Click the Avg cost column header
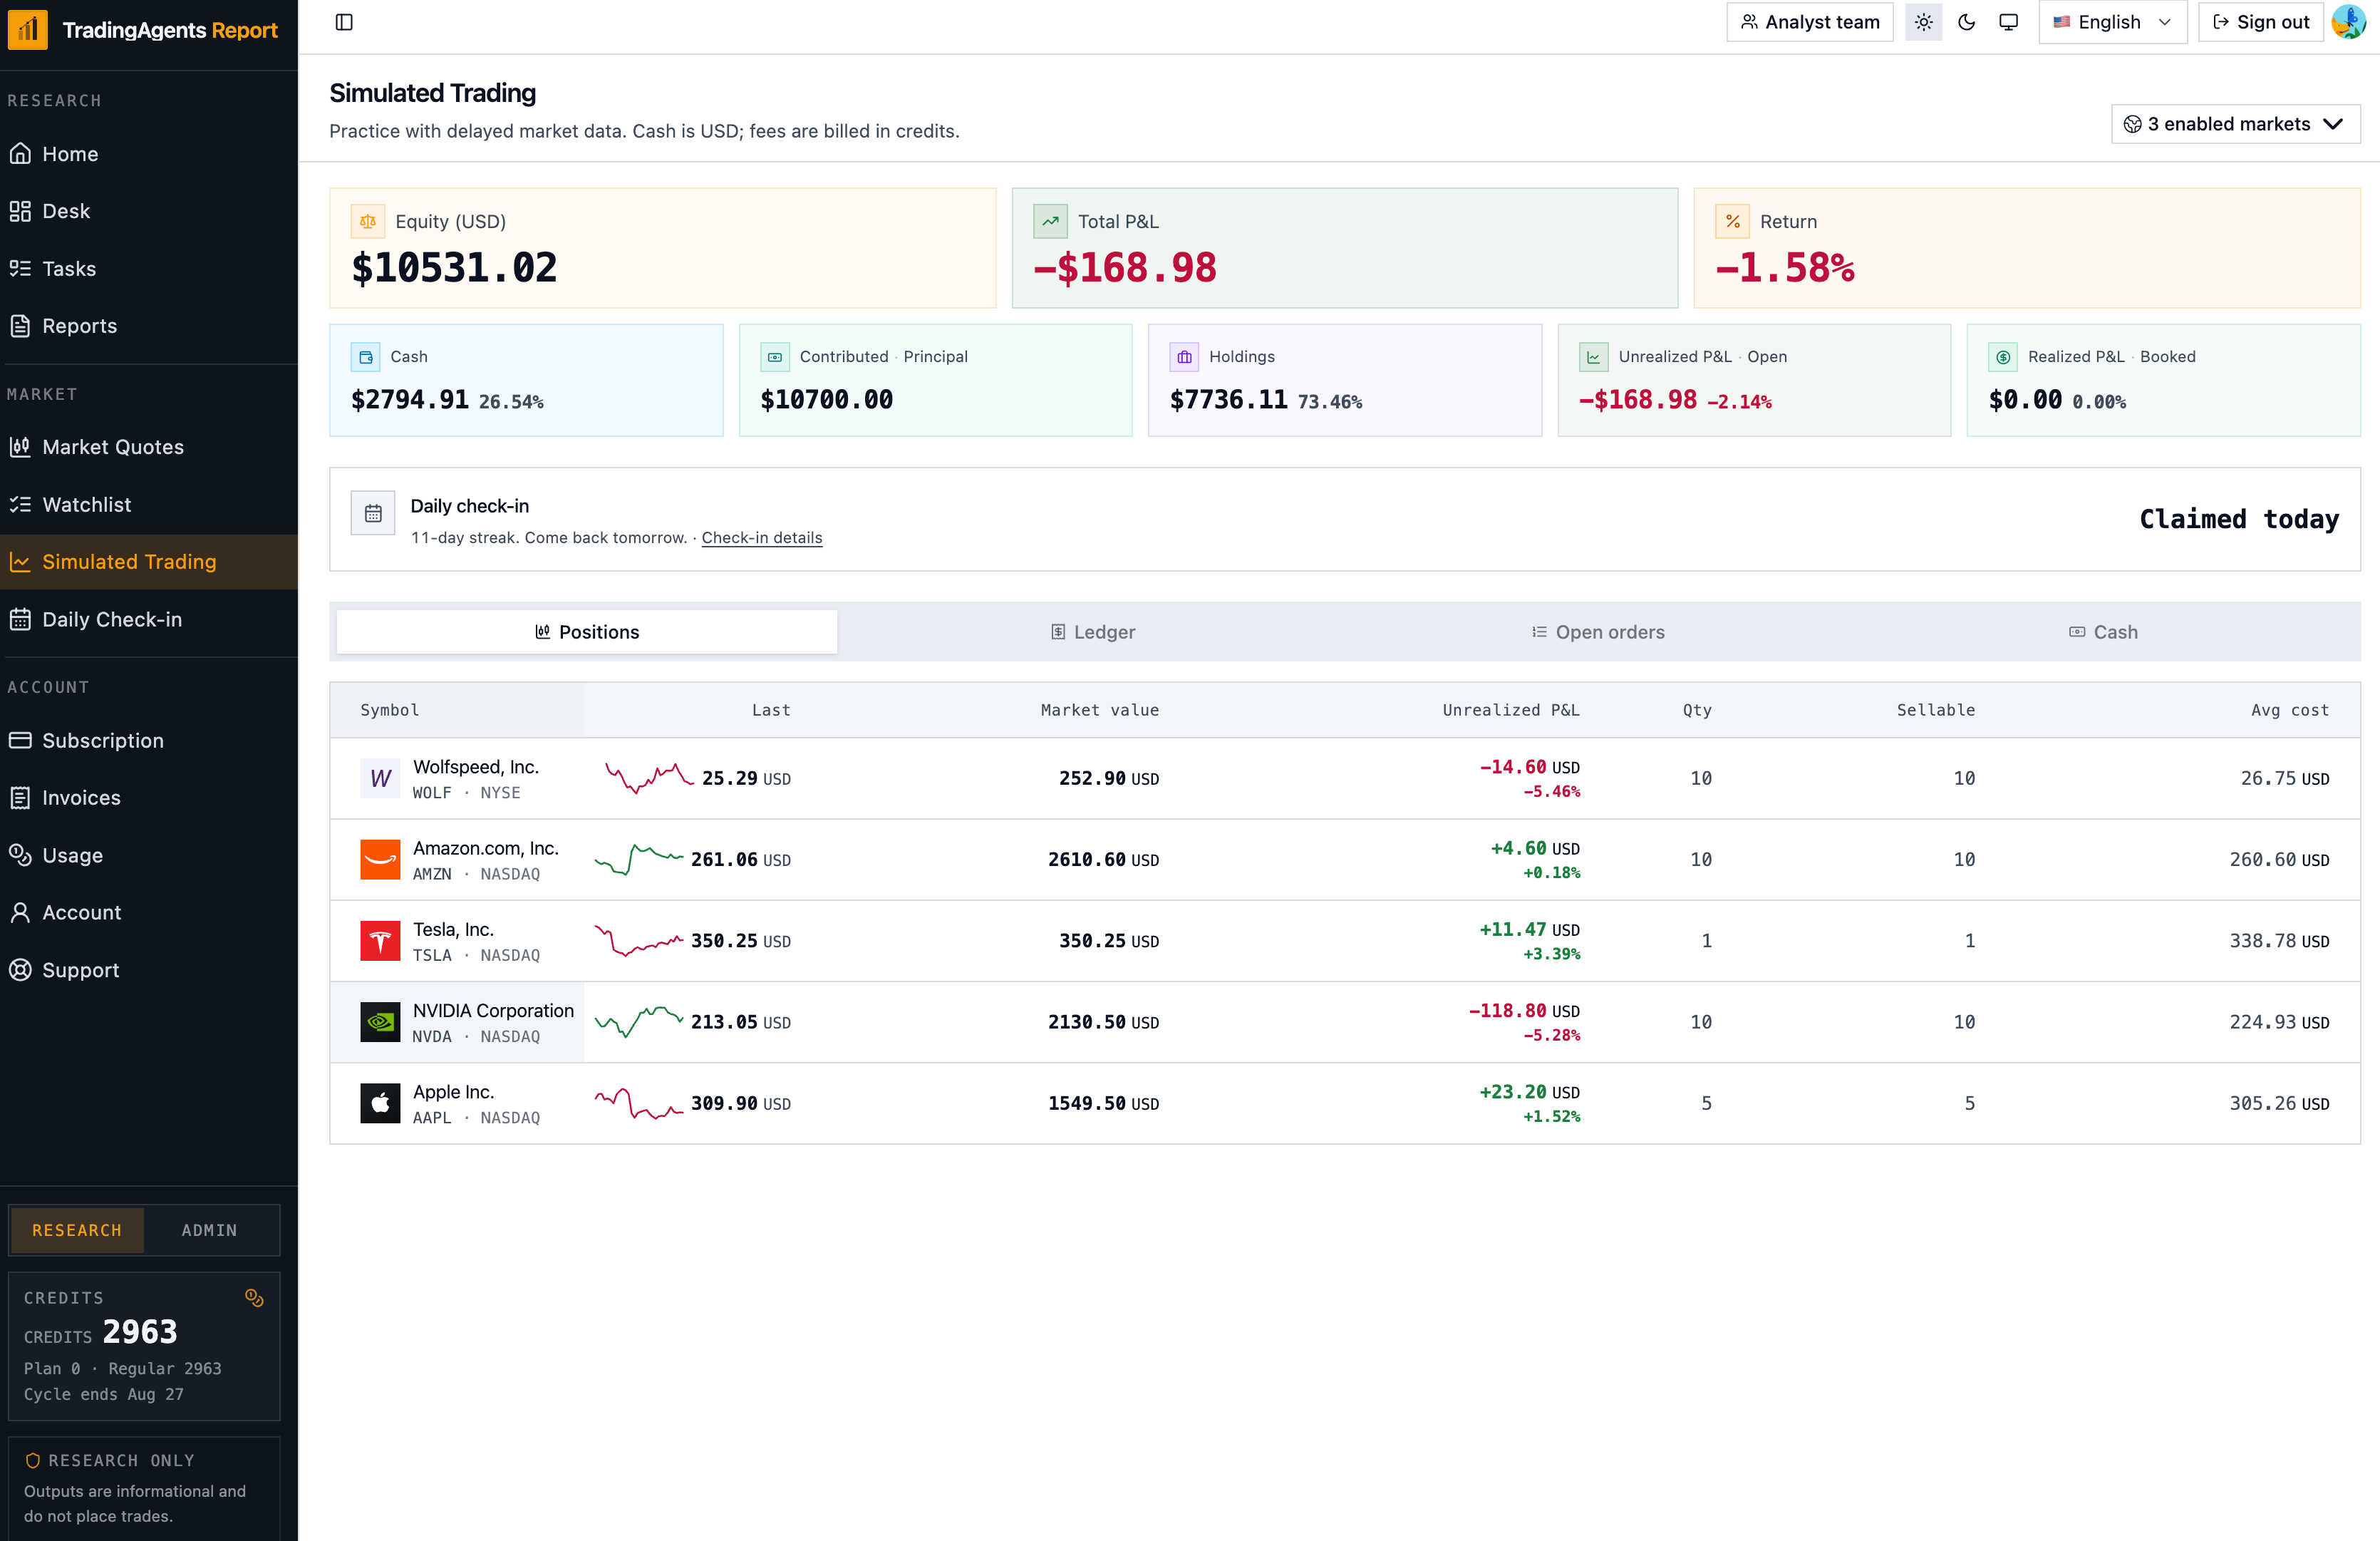This screenshot has width=2380, height=1541. click(2290, 710)
